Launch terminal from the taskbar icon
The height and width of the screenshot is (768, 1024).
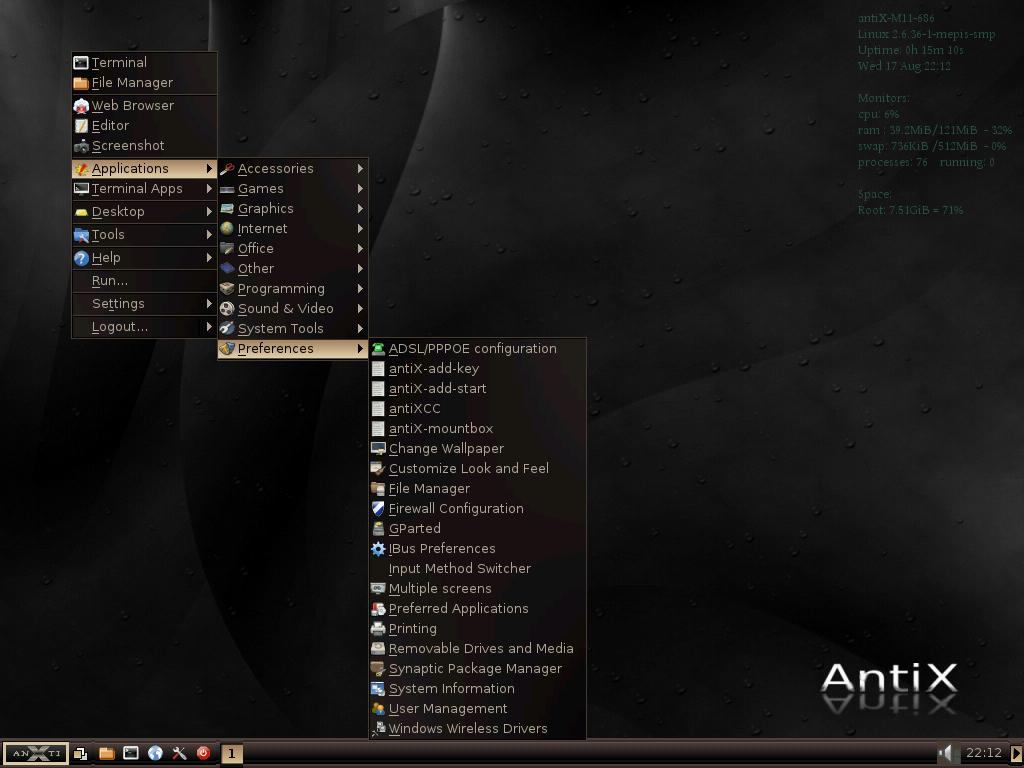pos(131,754)
